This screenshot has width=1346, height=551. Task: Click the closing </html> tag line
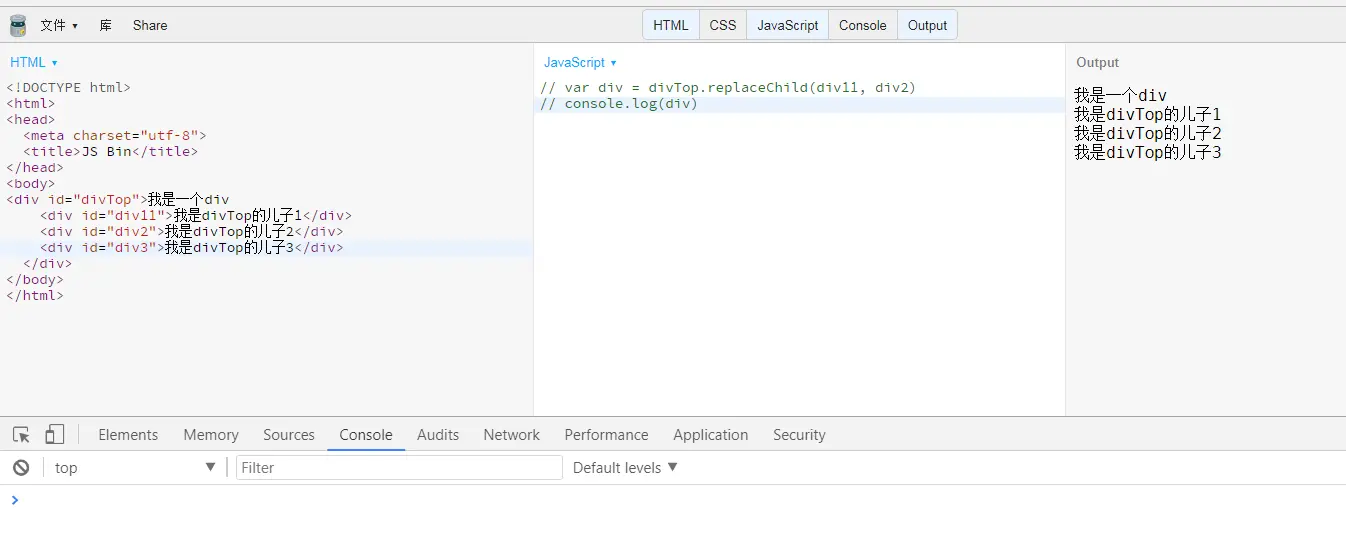[x=35, y=296]
